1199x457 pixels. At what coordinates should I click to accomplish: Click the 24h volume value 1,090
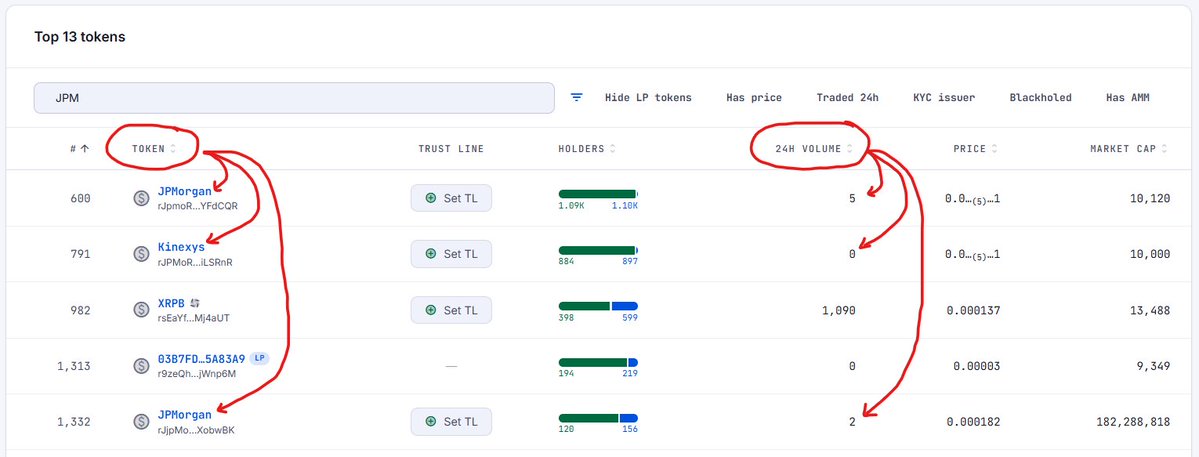point(838,310)
